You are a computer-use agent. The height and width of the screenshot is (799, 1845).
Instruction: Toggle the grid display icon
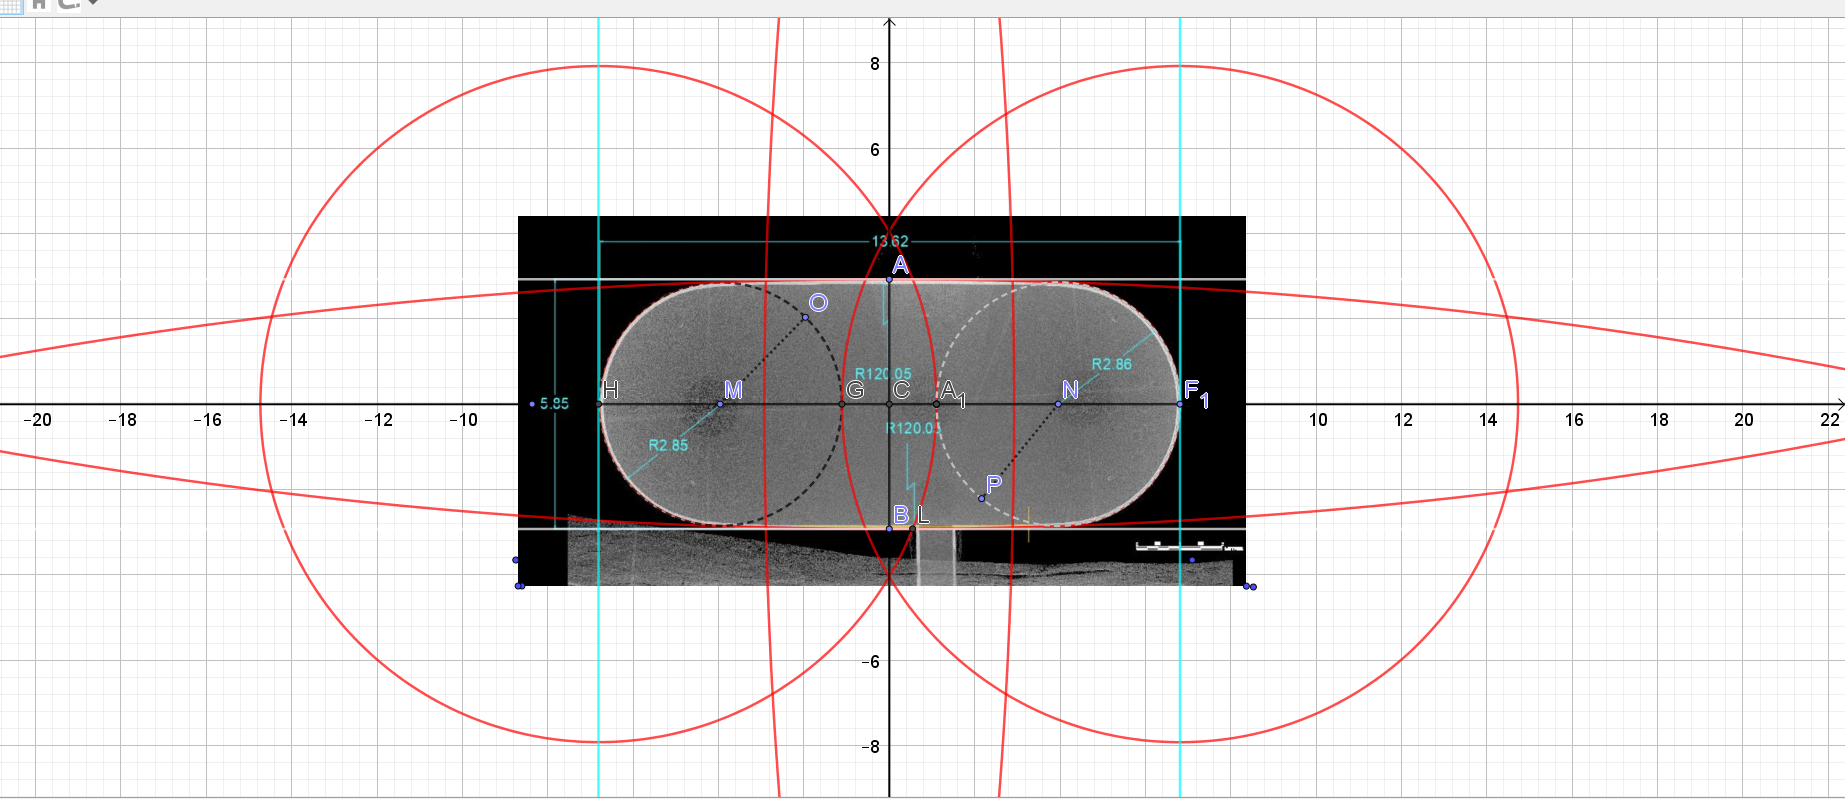pyautogui.click(x=10, y=3)
